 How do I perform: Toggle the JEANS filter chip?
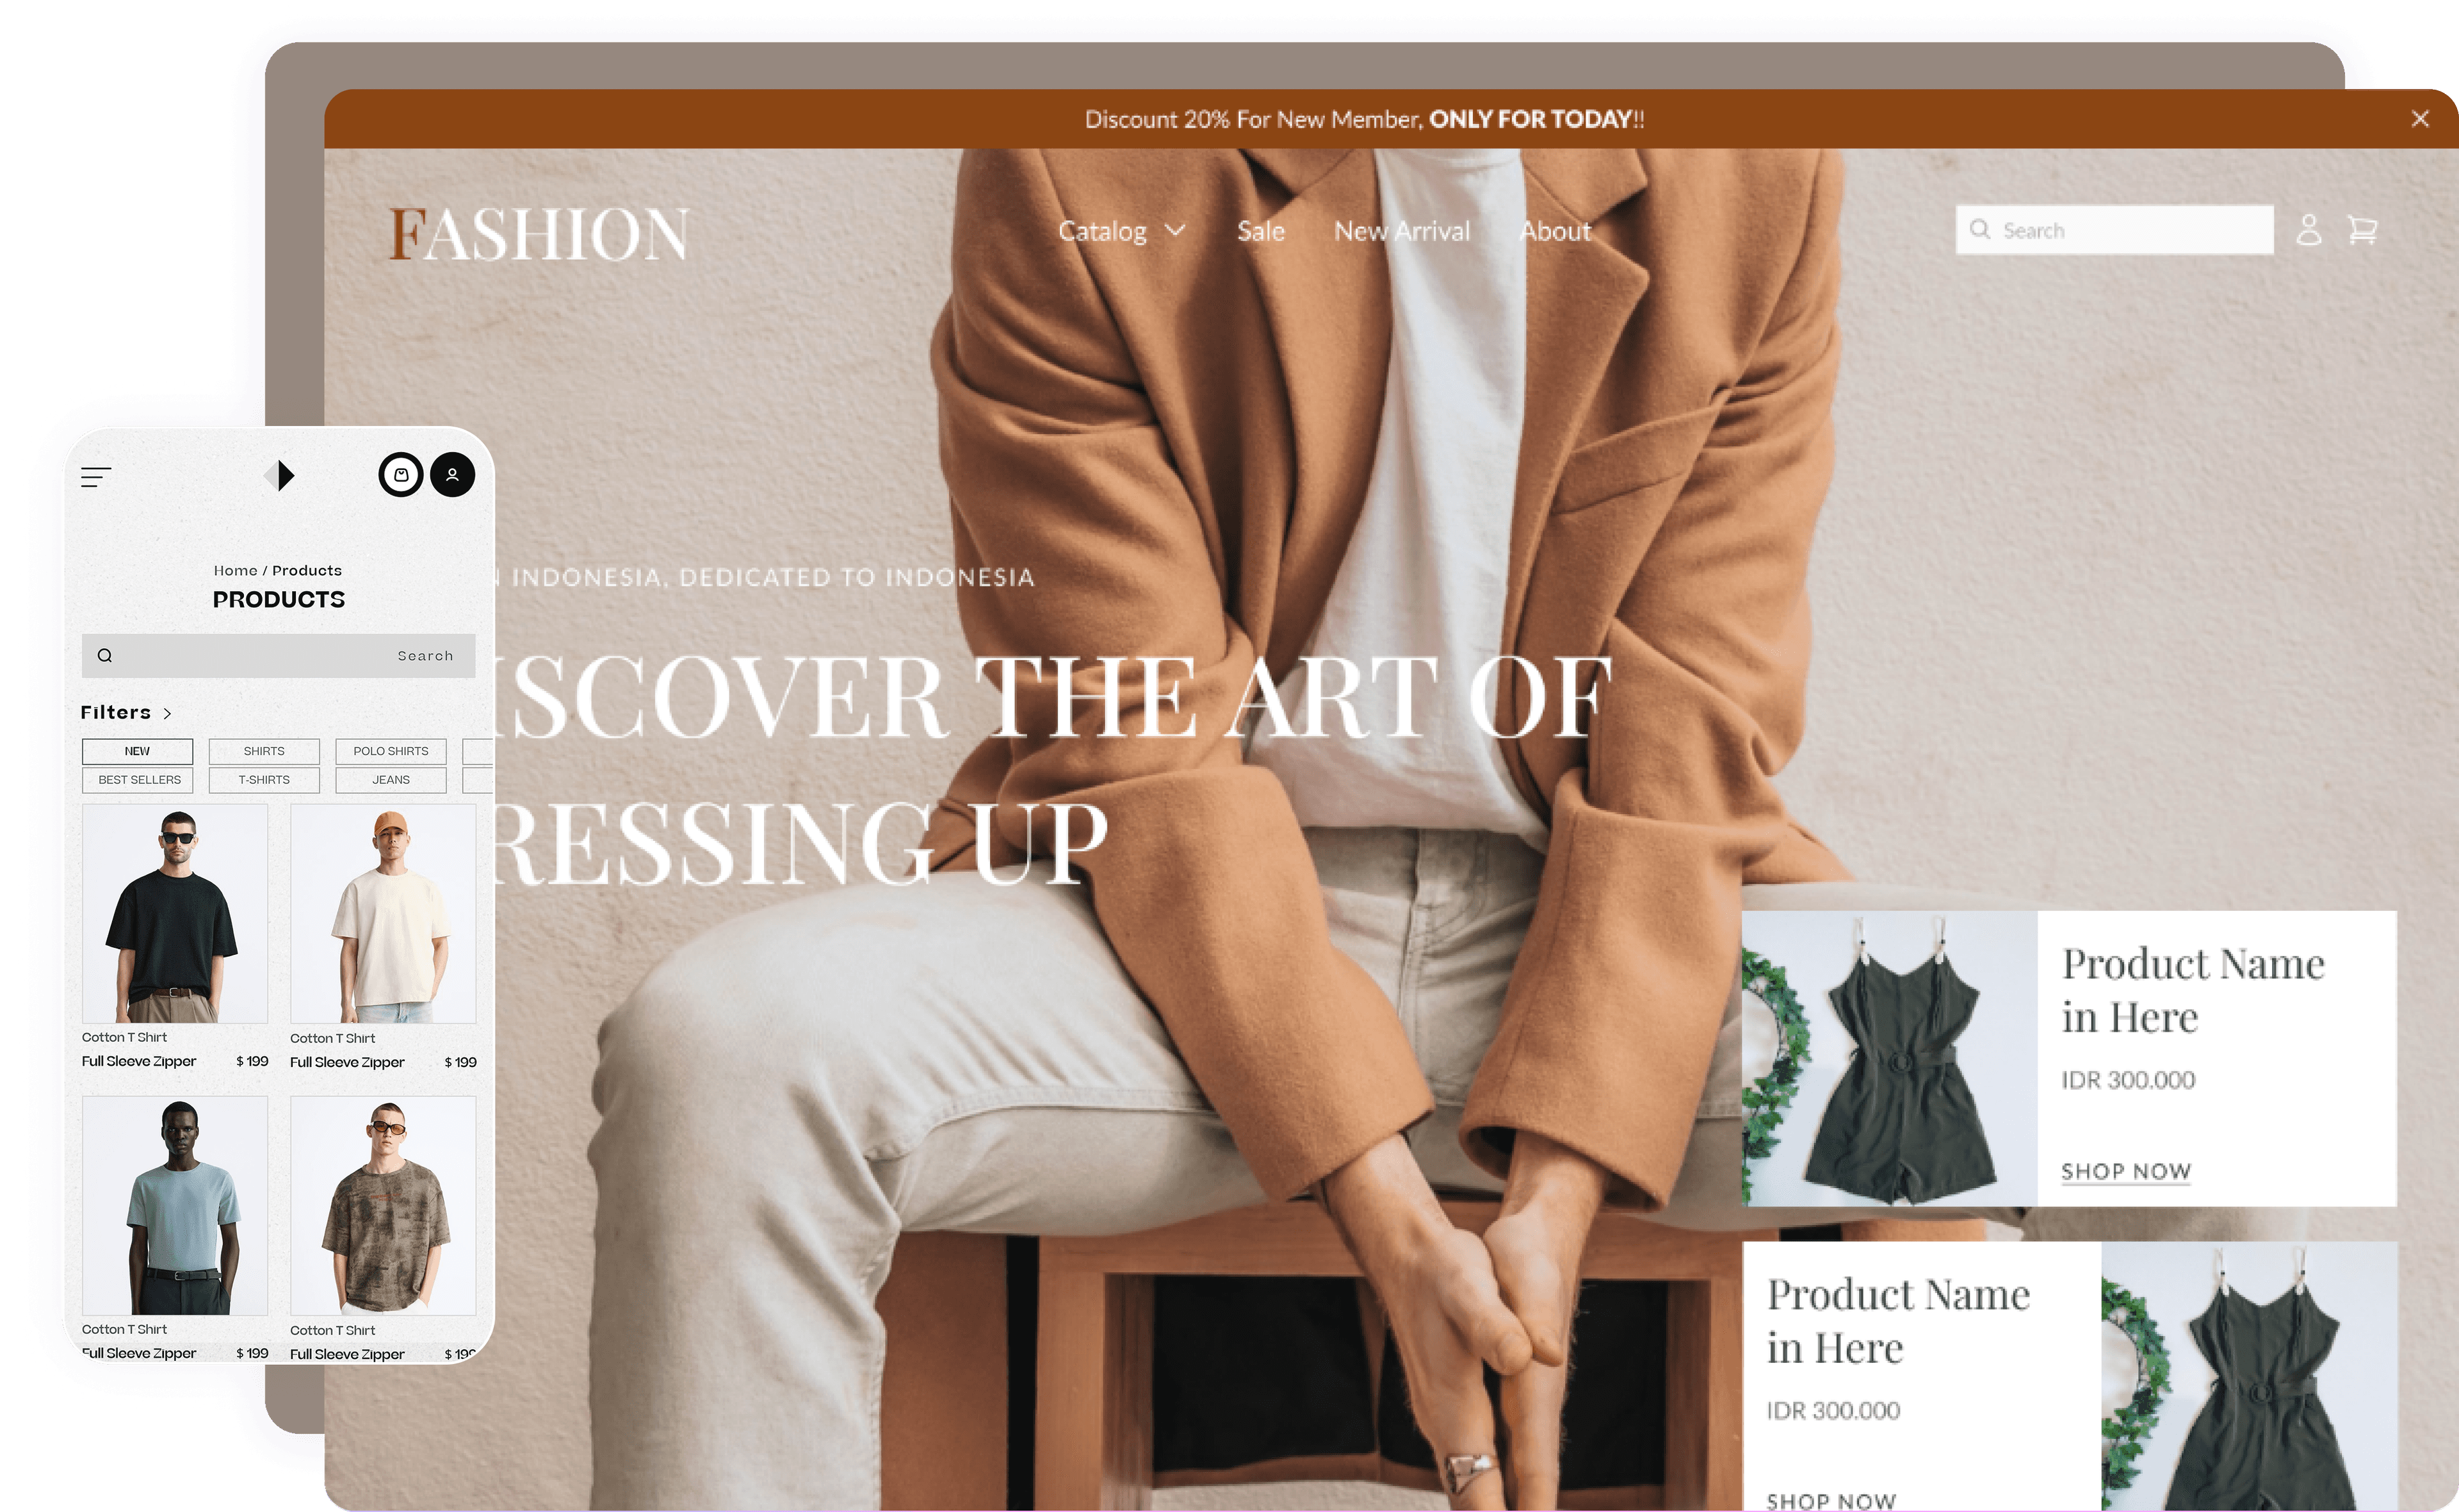pyautogui.click(x=391, y=780)
